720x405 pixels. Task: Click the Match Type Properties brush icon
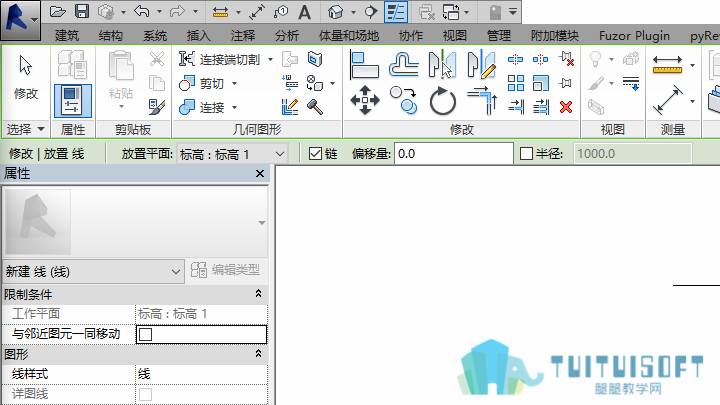pyautogui.click(x=157, y=107)
